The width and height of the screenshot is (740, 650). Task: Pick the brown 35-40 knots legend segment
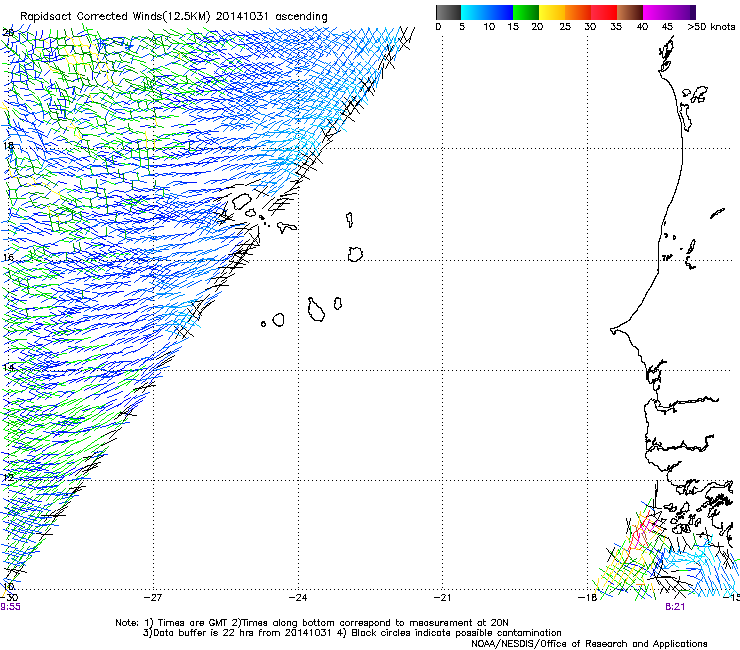tap(630, 12)
